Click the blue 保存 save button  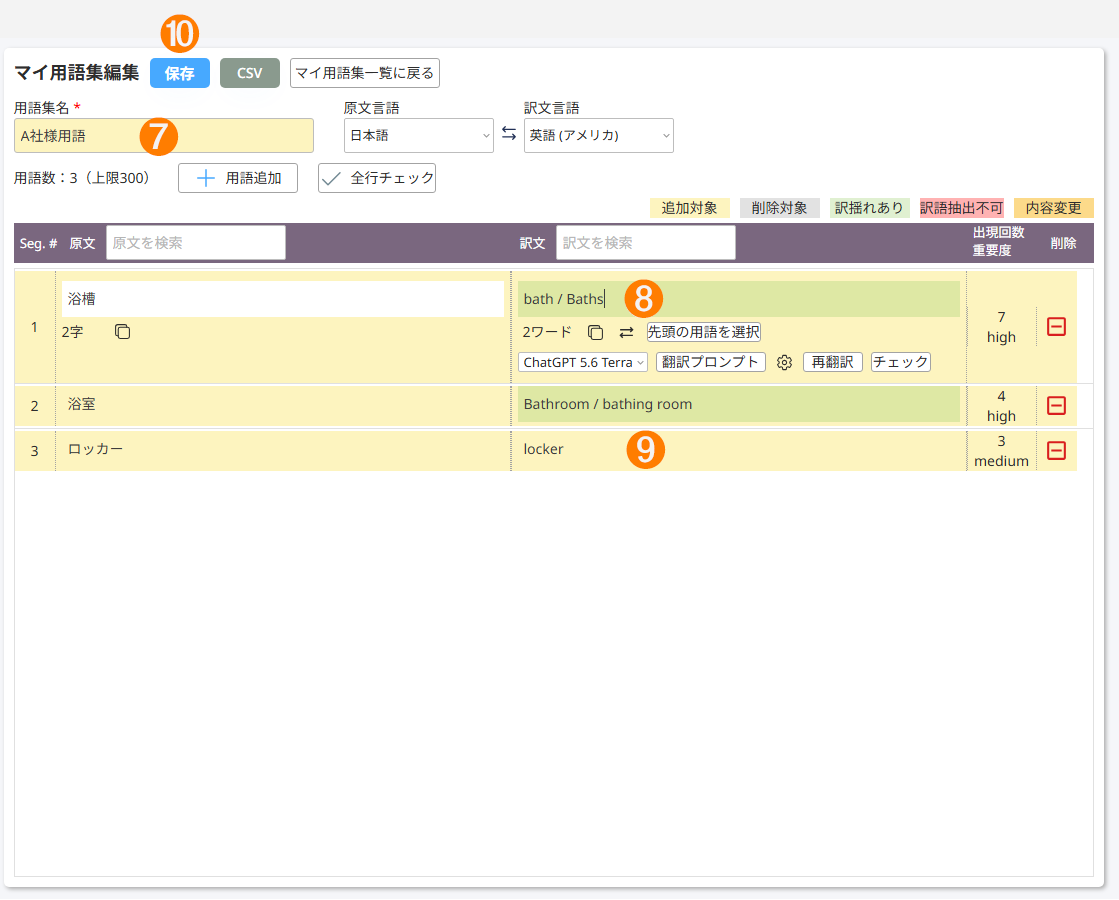[179, 73]
